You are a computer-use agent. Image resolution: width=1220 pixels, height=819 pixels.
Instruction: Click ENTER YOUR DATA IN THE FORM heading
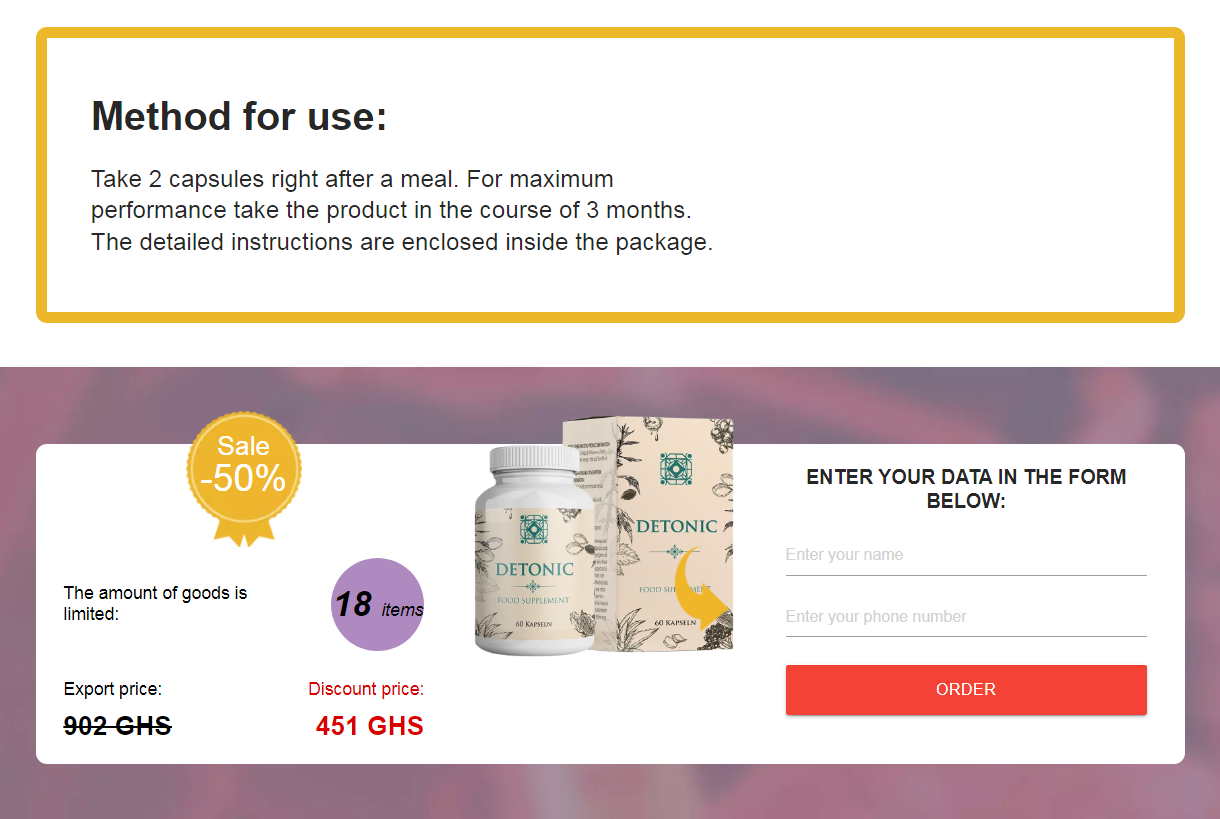tap(966, 488)
